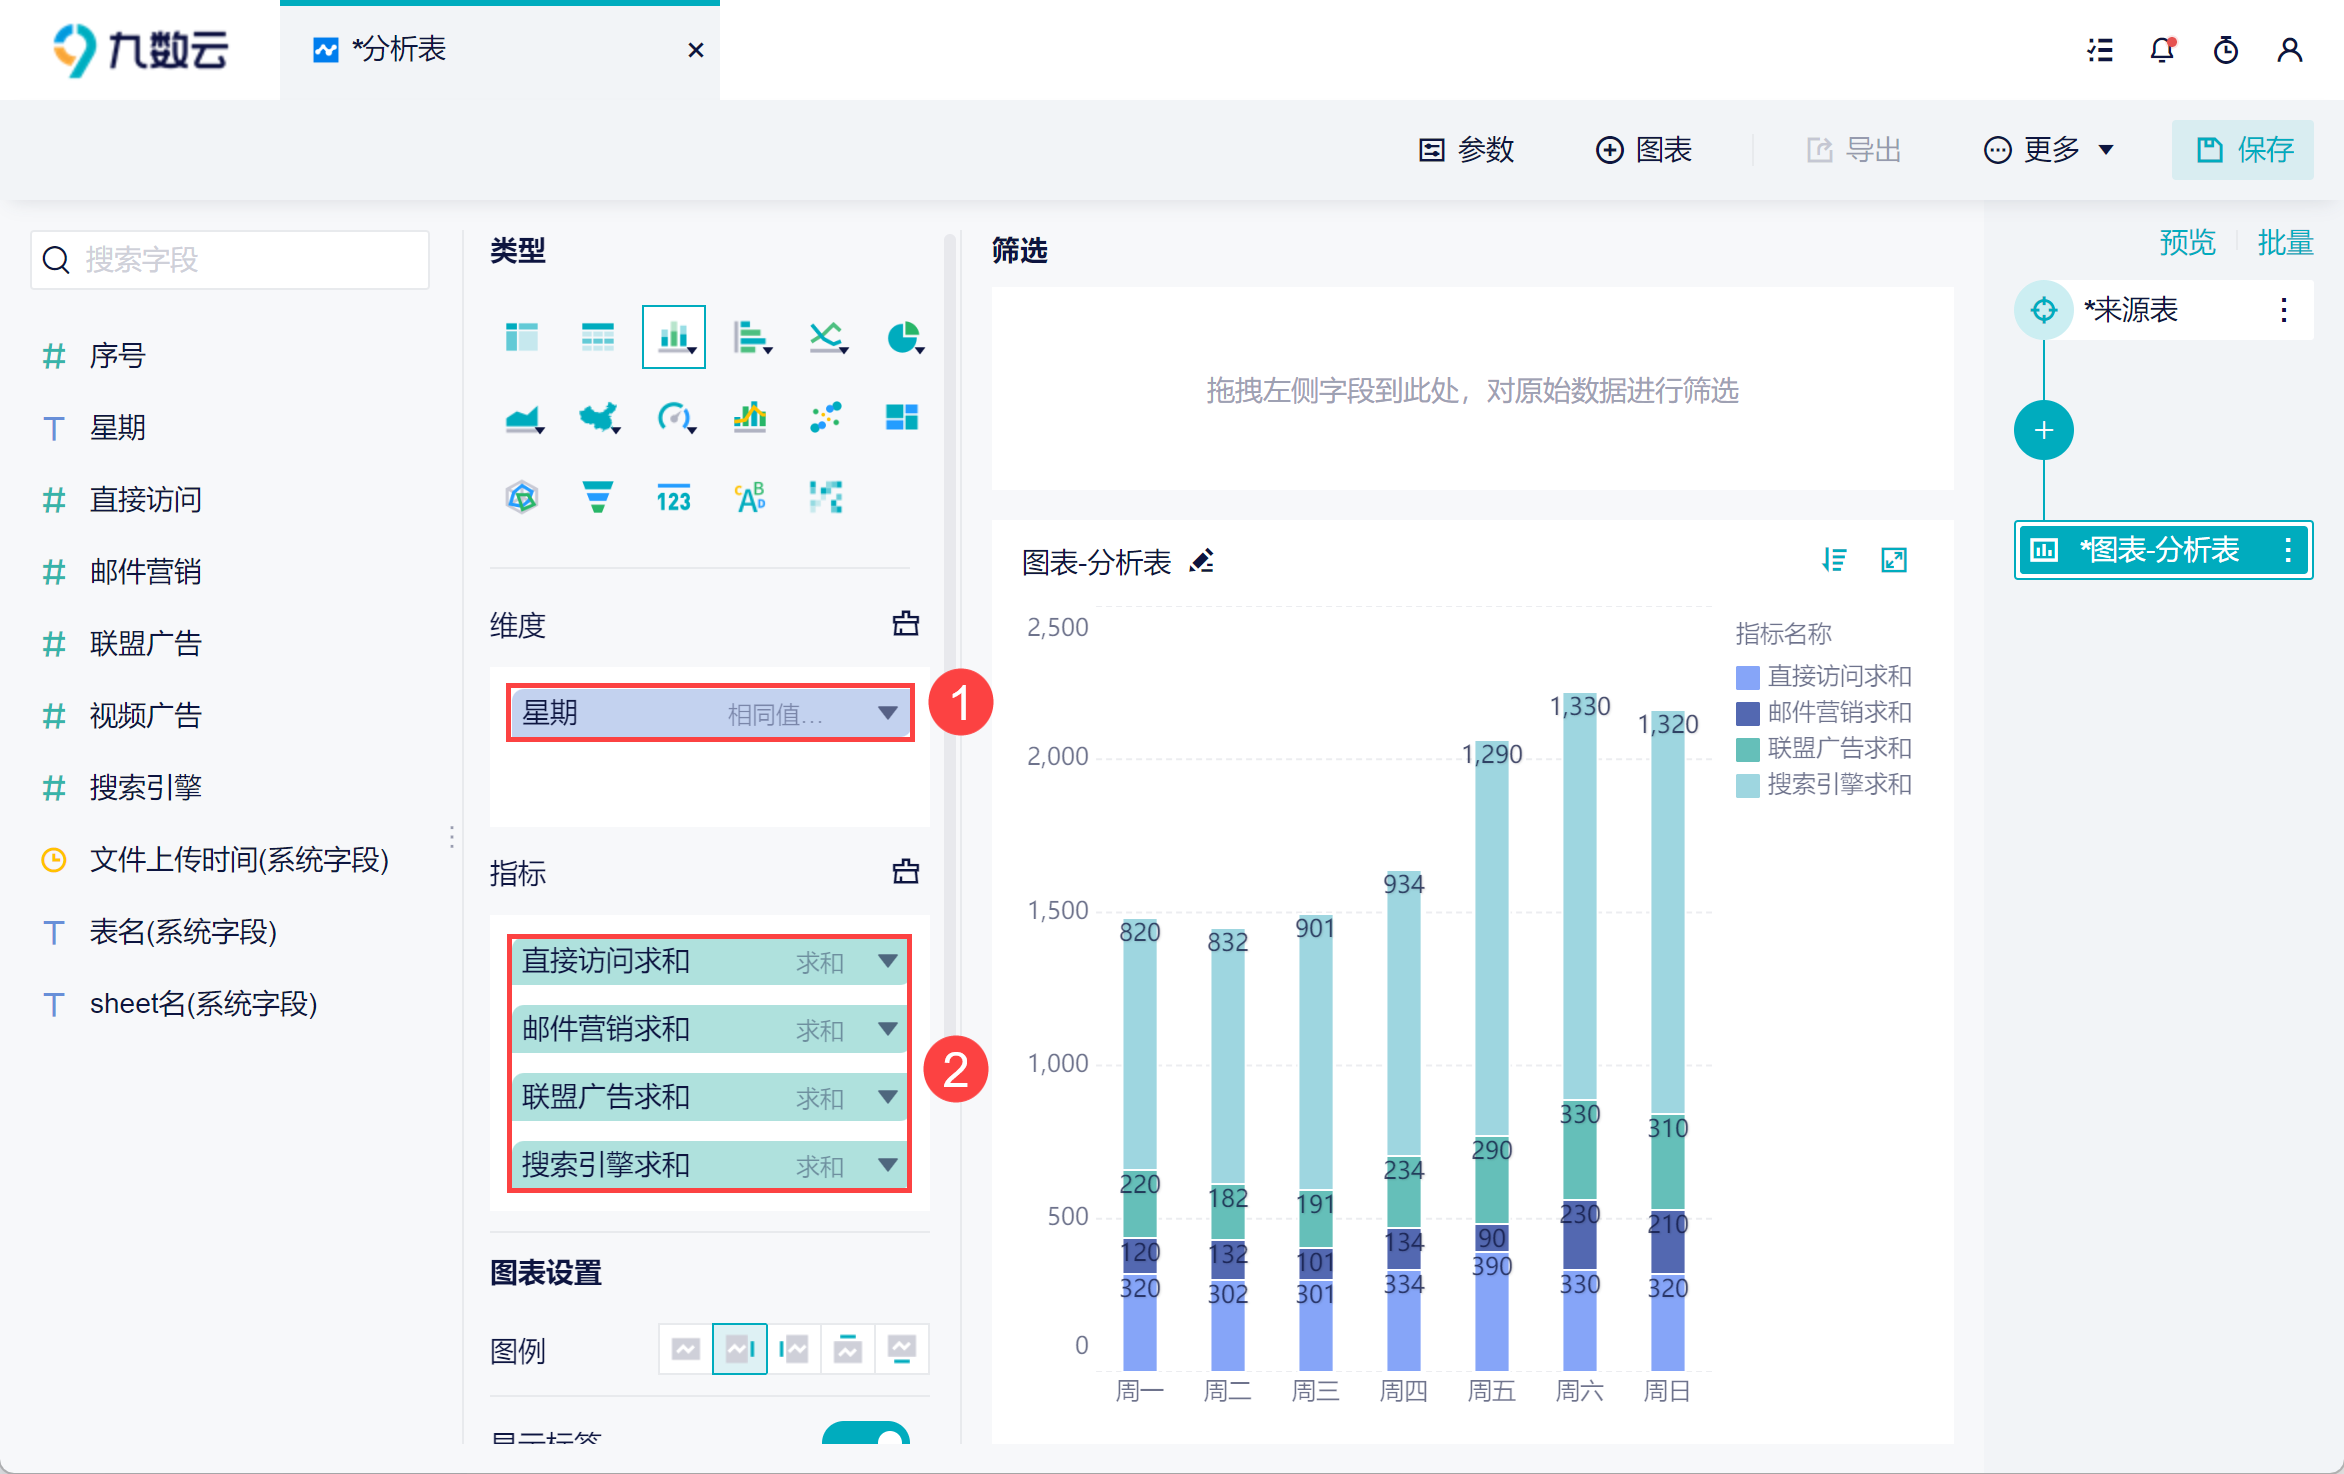Image resolution: width=2344 pixels, height=1474 pixels.
Task: Select the no-legend layout option
Action: tap(686, 1349)
